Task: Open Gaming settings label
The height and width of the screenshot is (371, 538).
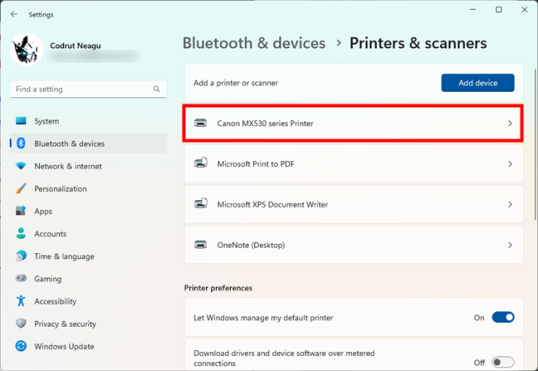Action: (48, 279)
